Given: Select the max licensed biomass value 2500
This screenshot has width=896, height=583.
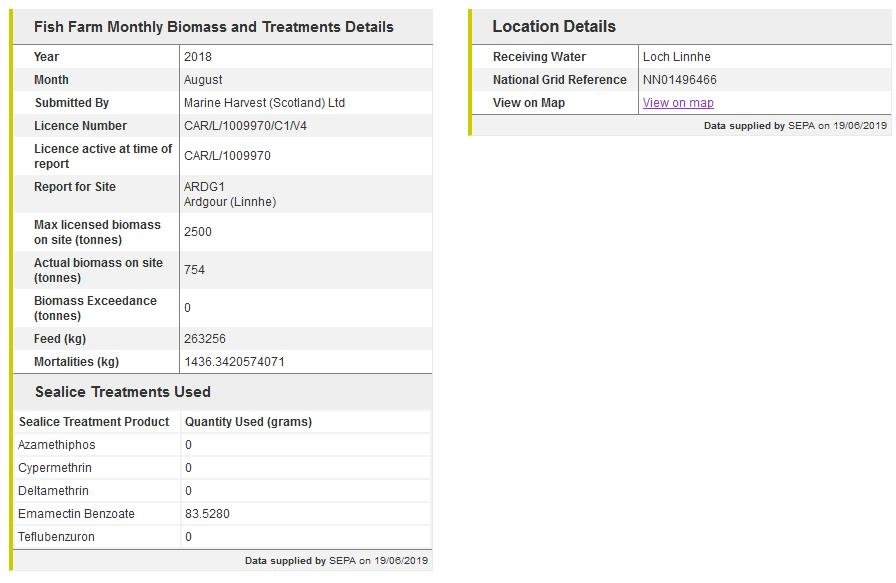Looking at the screenshot, I should click(198, 232).
